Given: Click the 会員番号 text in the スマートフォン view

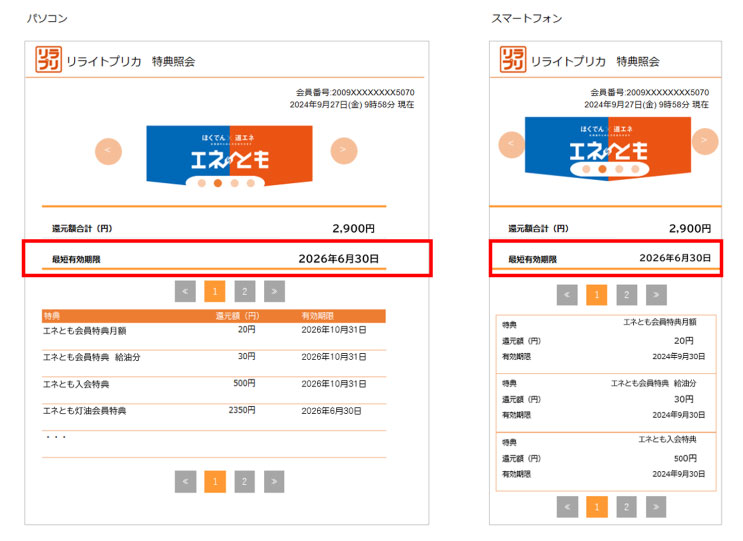Looking at the screenshot, I should click(x=650, y=92).
